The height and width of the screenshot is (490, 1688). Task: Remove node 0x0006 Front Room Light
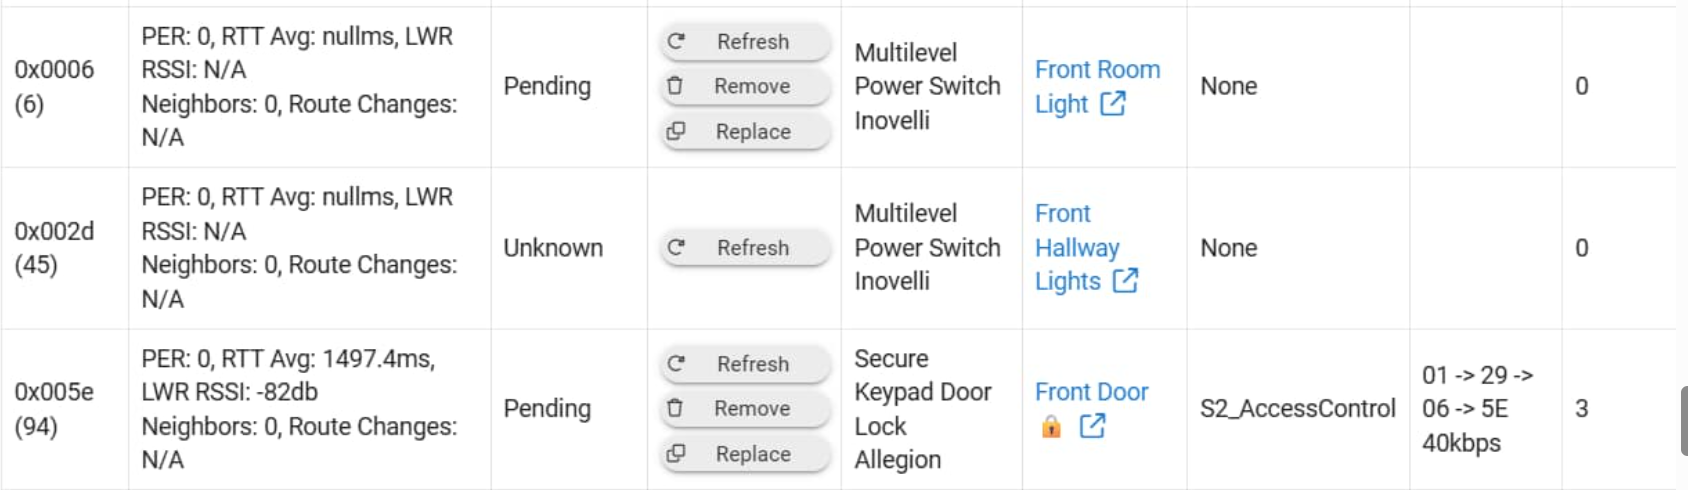coord(745,87)
